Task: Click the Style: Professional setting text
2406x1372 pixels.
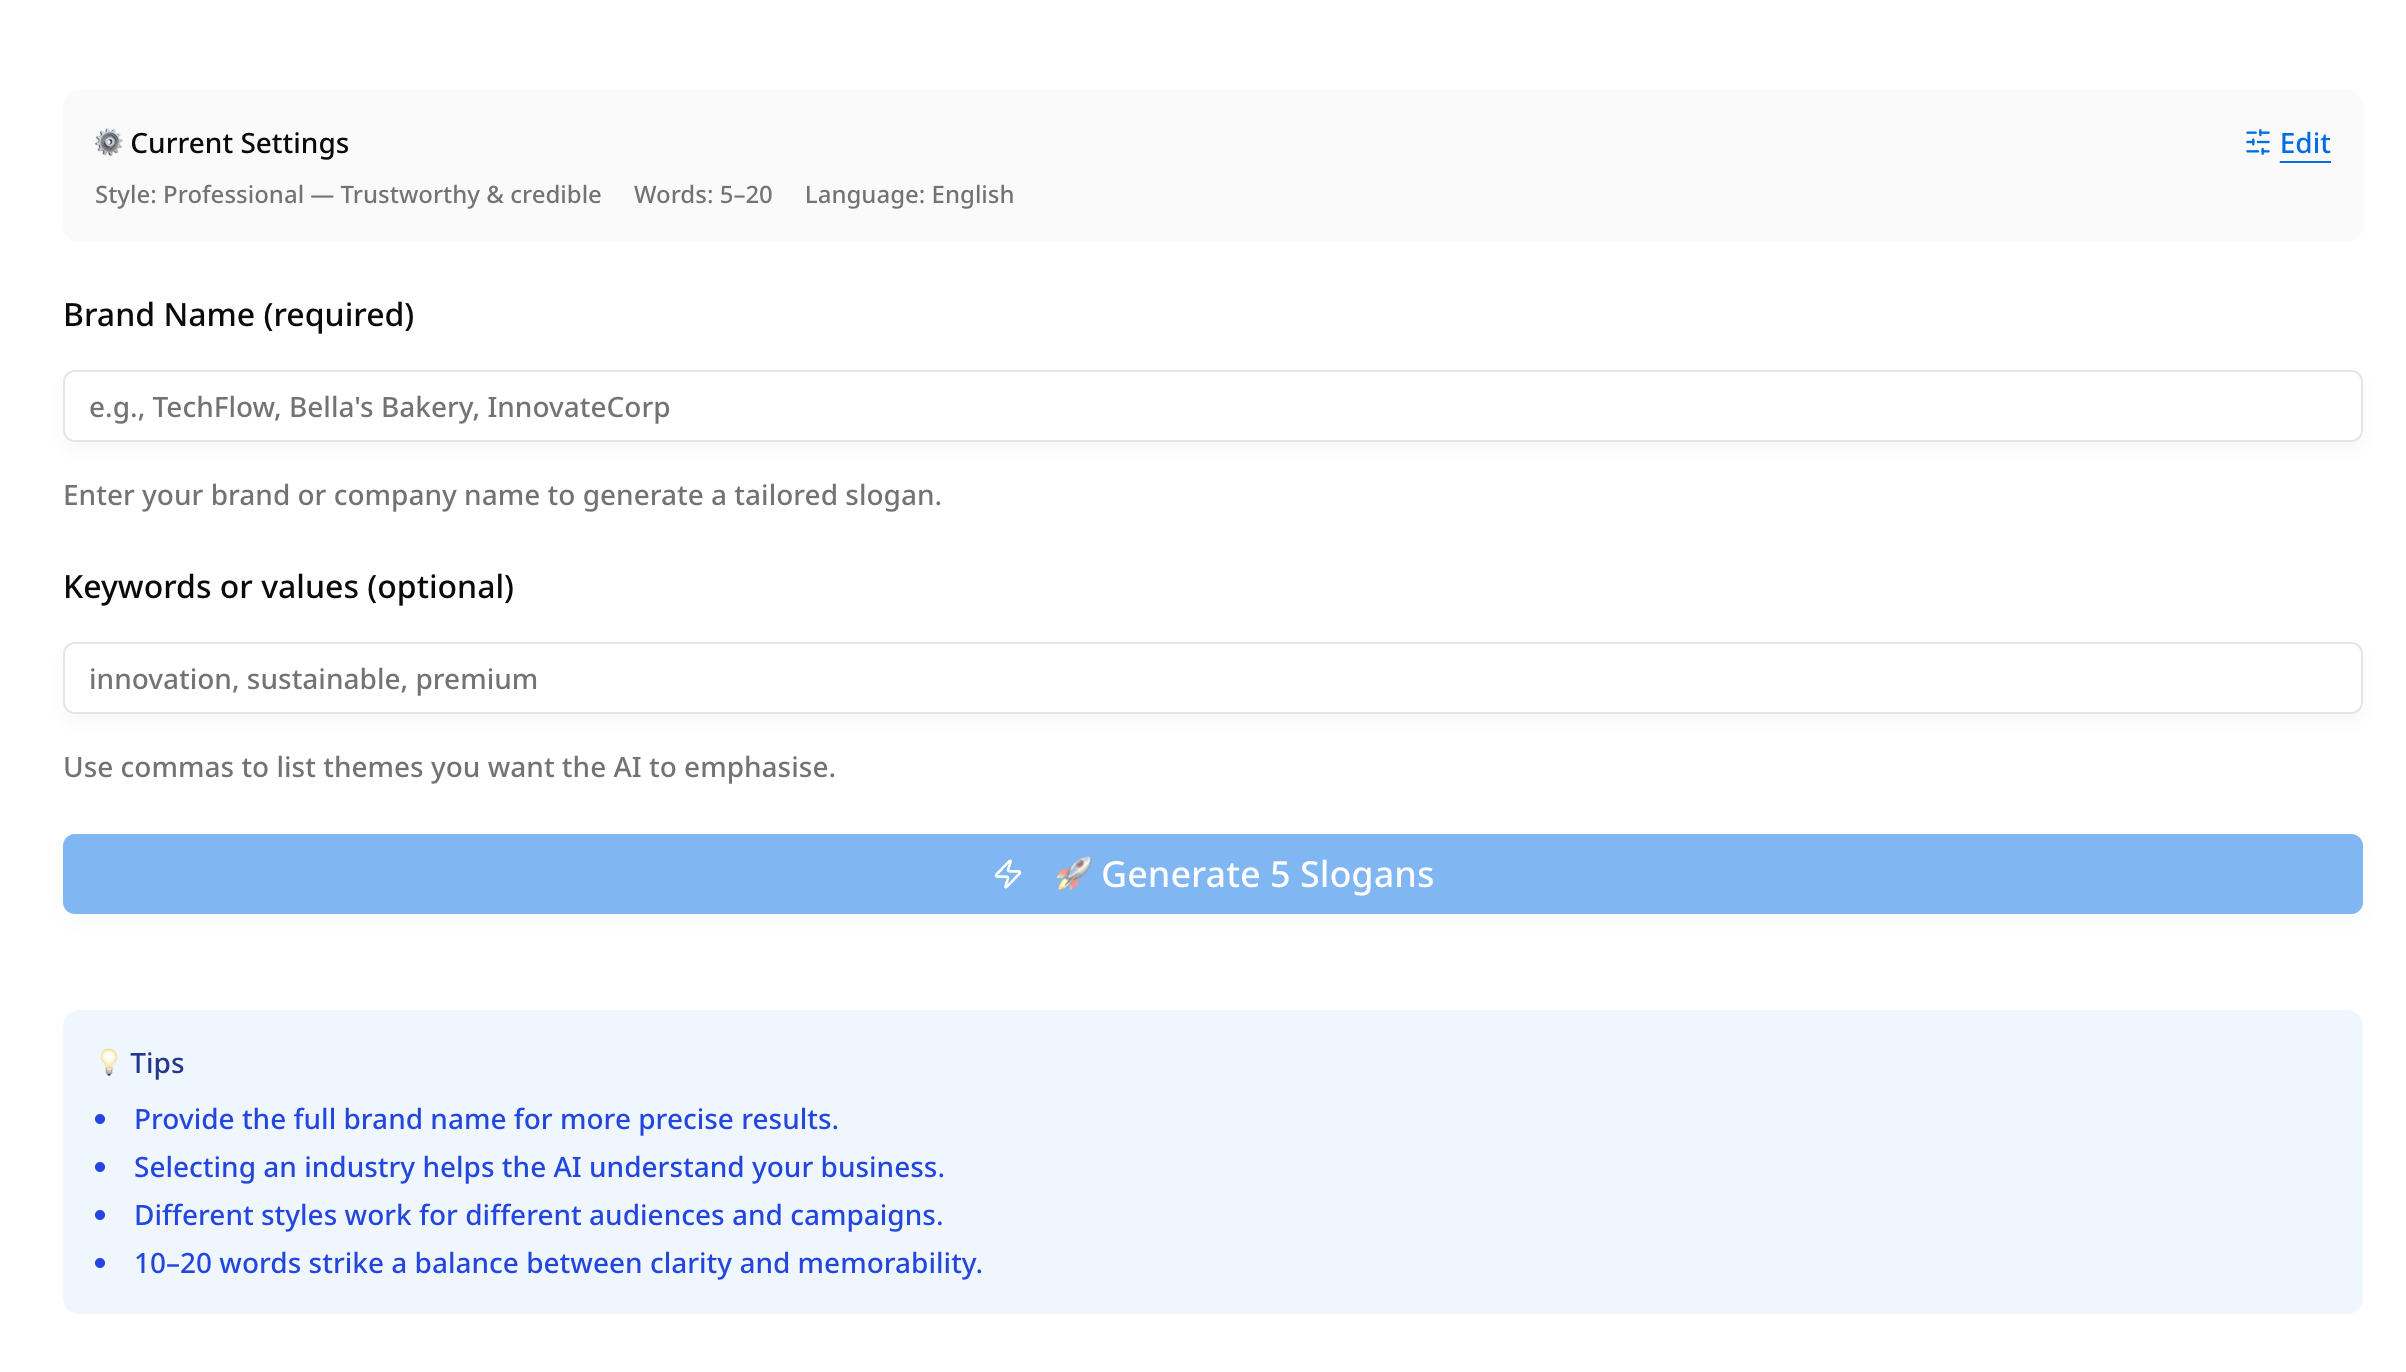Action: tap(348, 195)
